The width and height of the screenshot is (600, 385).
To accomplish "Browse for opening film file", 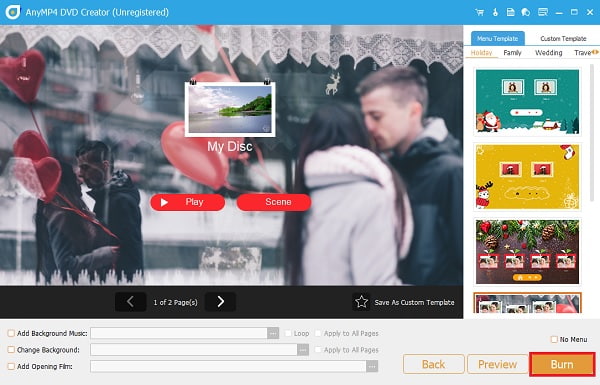I will click(x=372, y=366).
